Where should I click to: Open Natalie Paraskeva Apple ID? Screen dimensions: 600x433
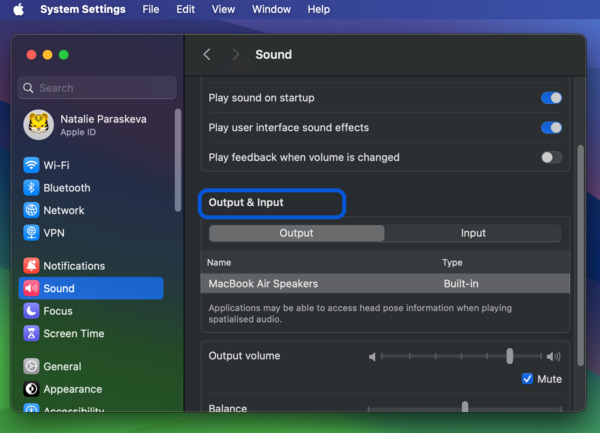[x=91, y=125]
